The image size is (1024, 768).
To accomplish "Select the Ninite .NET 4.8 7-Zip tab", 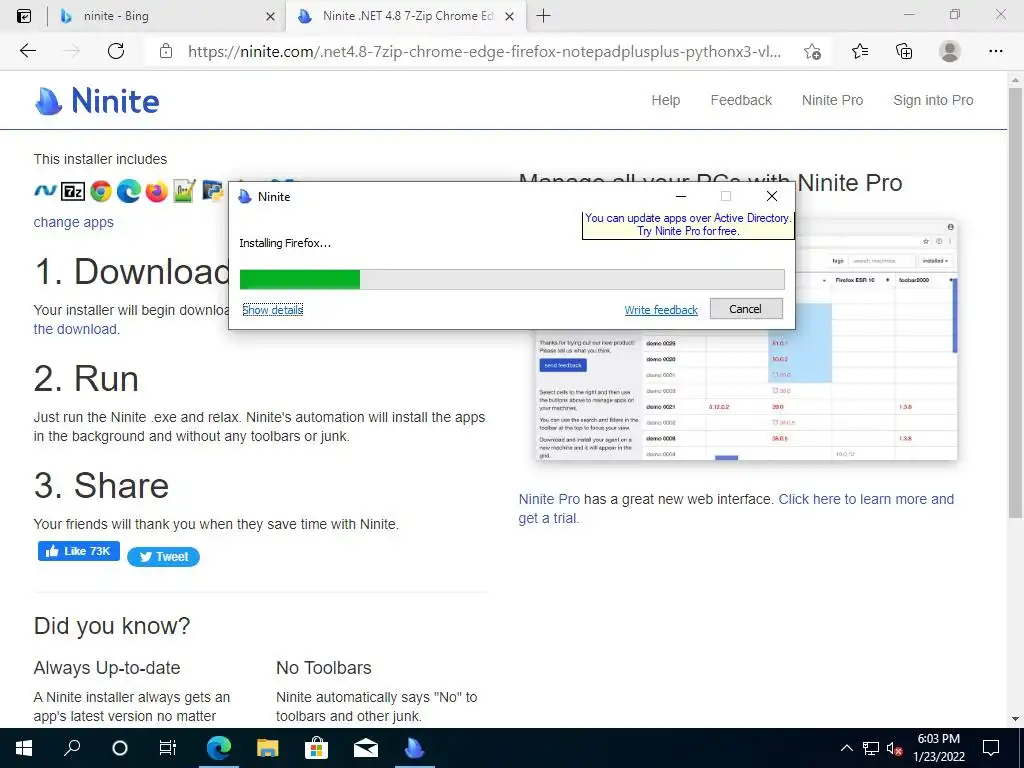I will click(405, 16).
